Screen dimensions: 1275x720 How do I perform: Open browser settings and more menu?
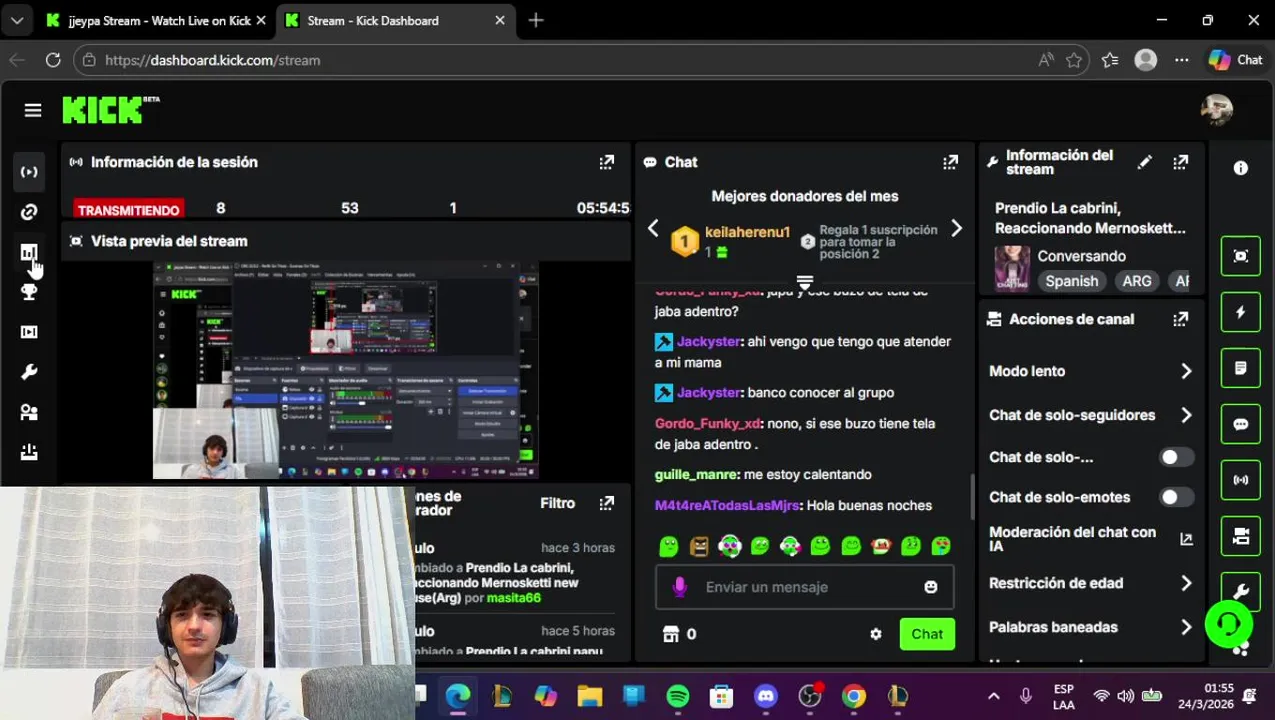[x=1182, y=60]
